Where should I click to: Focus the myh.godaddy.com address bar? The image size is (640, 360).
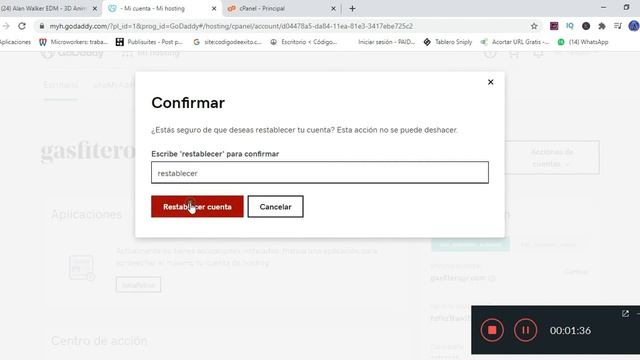(x=231, y=26)
